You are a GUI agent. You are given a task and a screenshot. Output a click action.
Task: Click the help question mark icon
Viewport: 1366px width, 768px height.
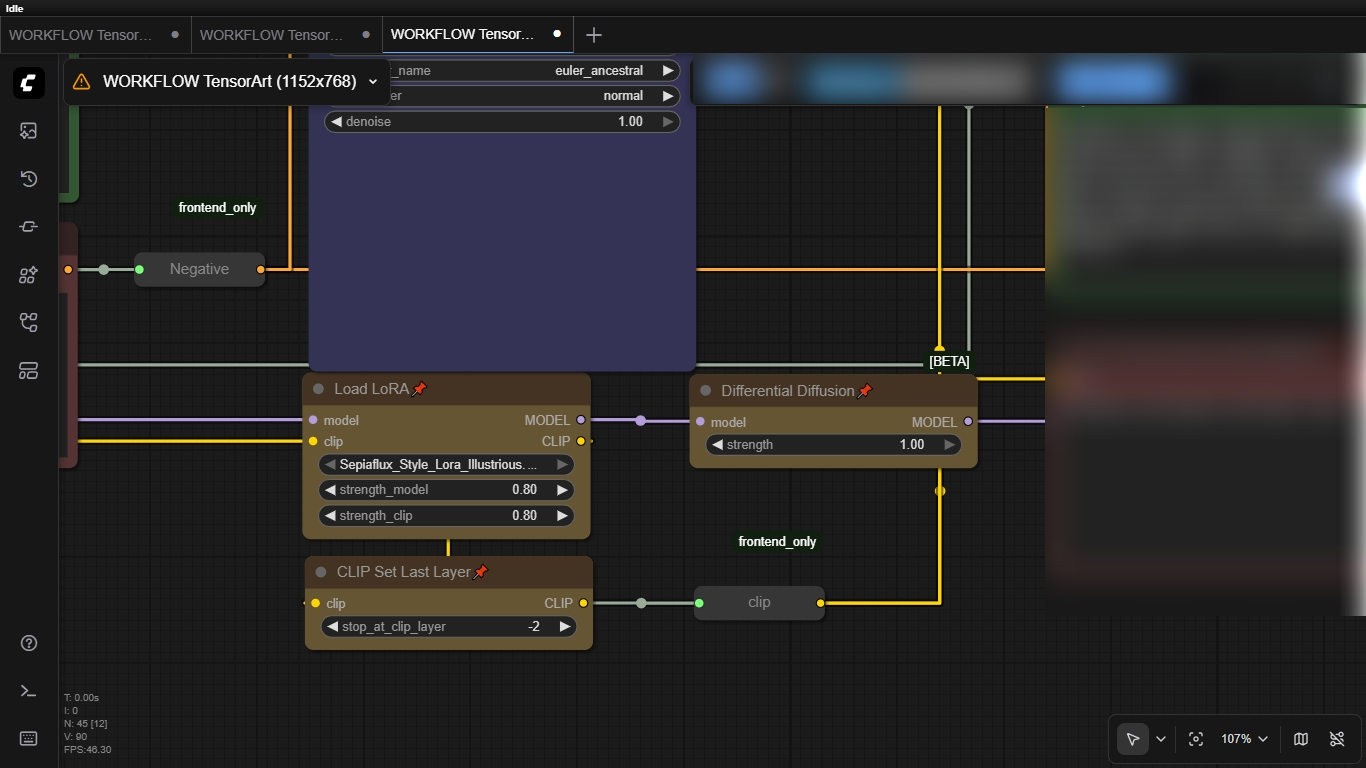pyautogui.click(x=28, y=643)
